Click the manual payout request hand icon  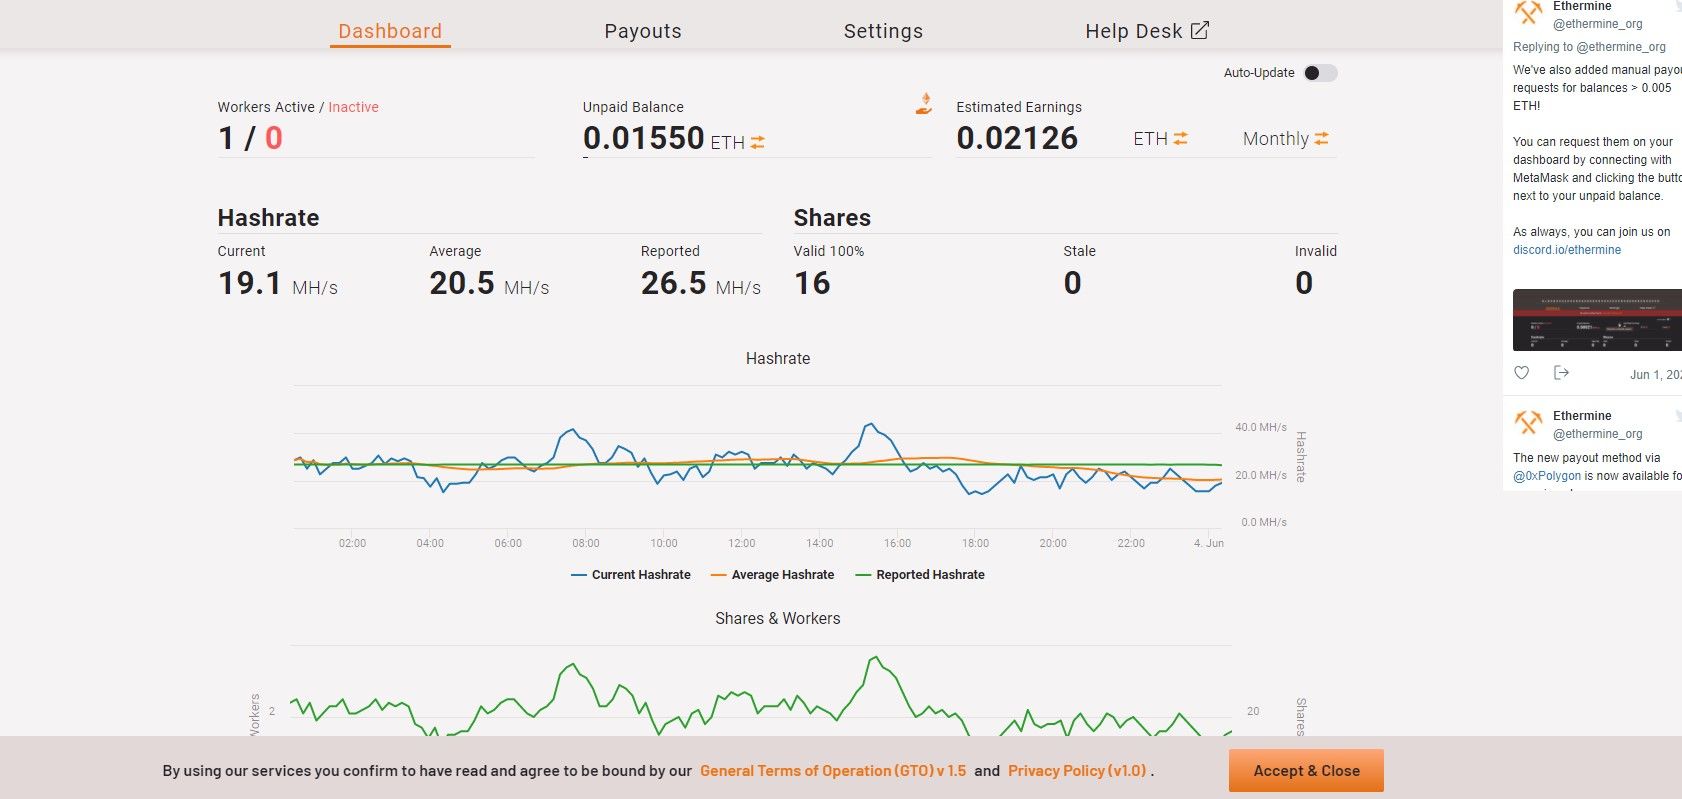pos(924,103)
